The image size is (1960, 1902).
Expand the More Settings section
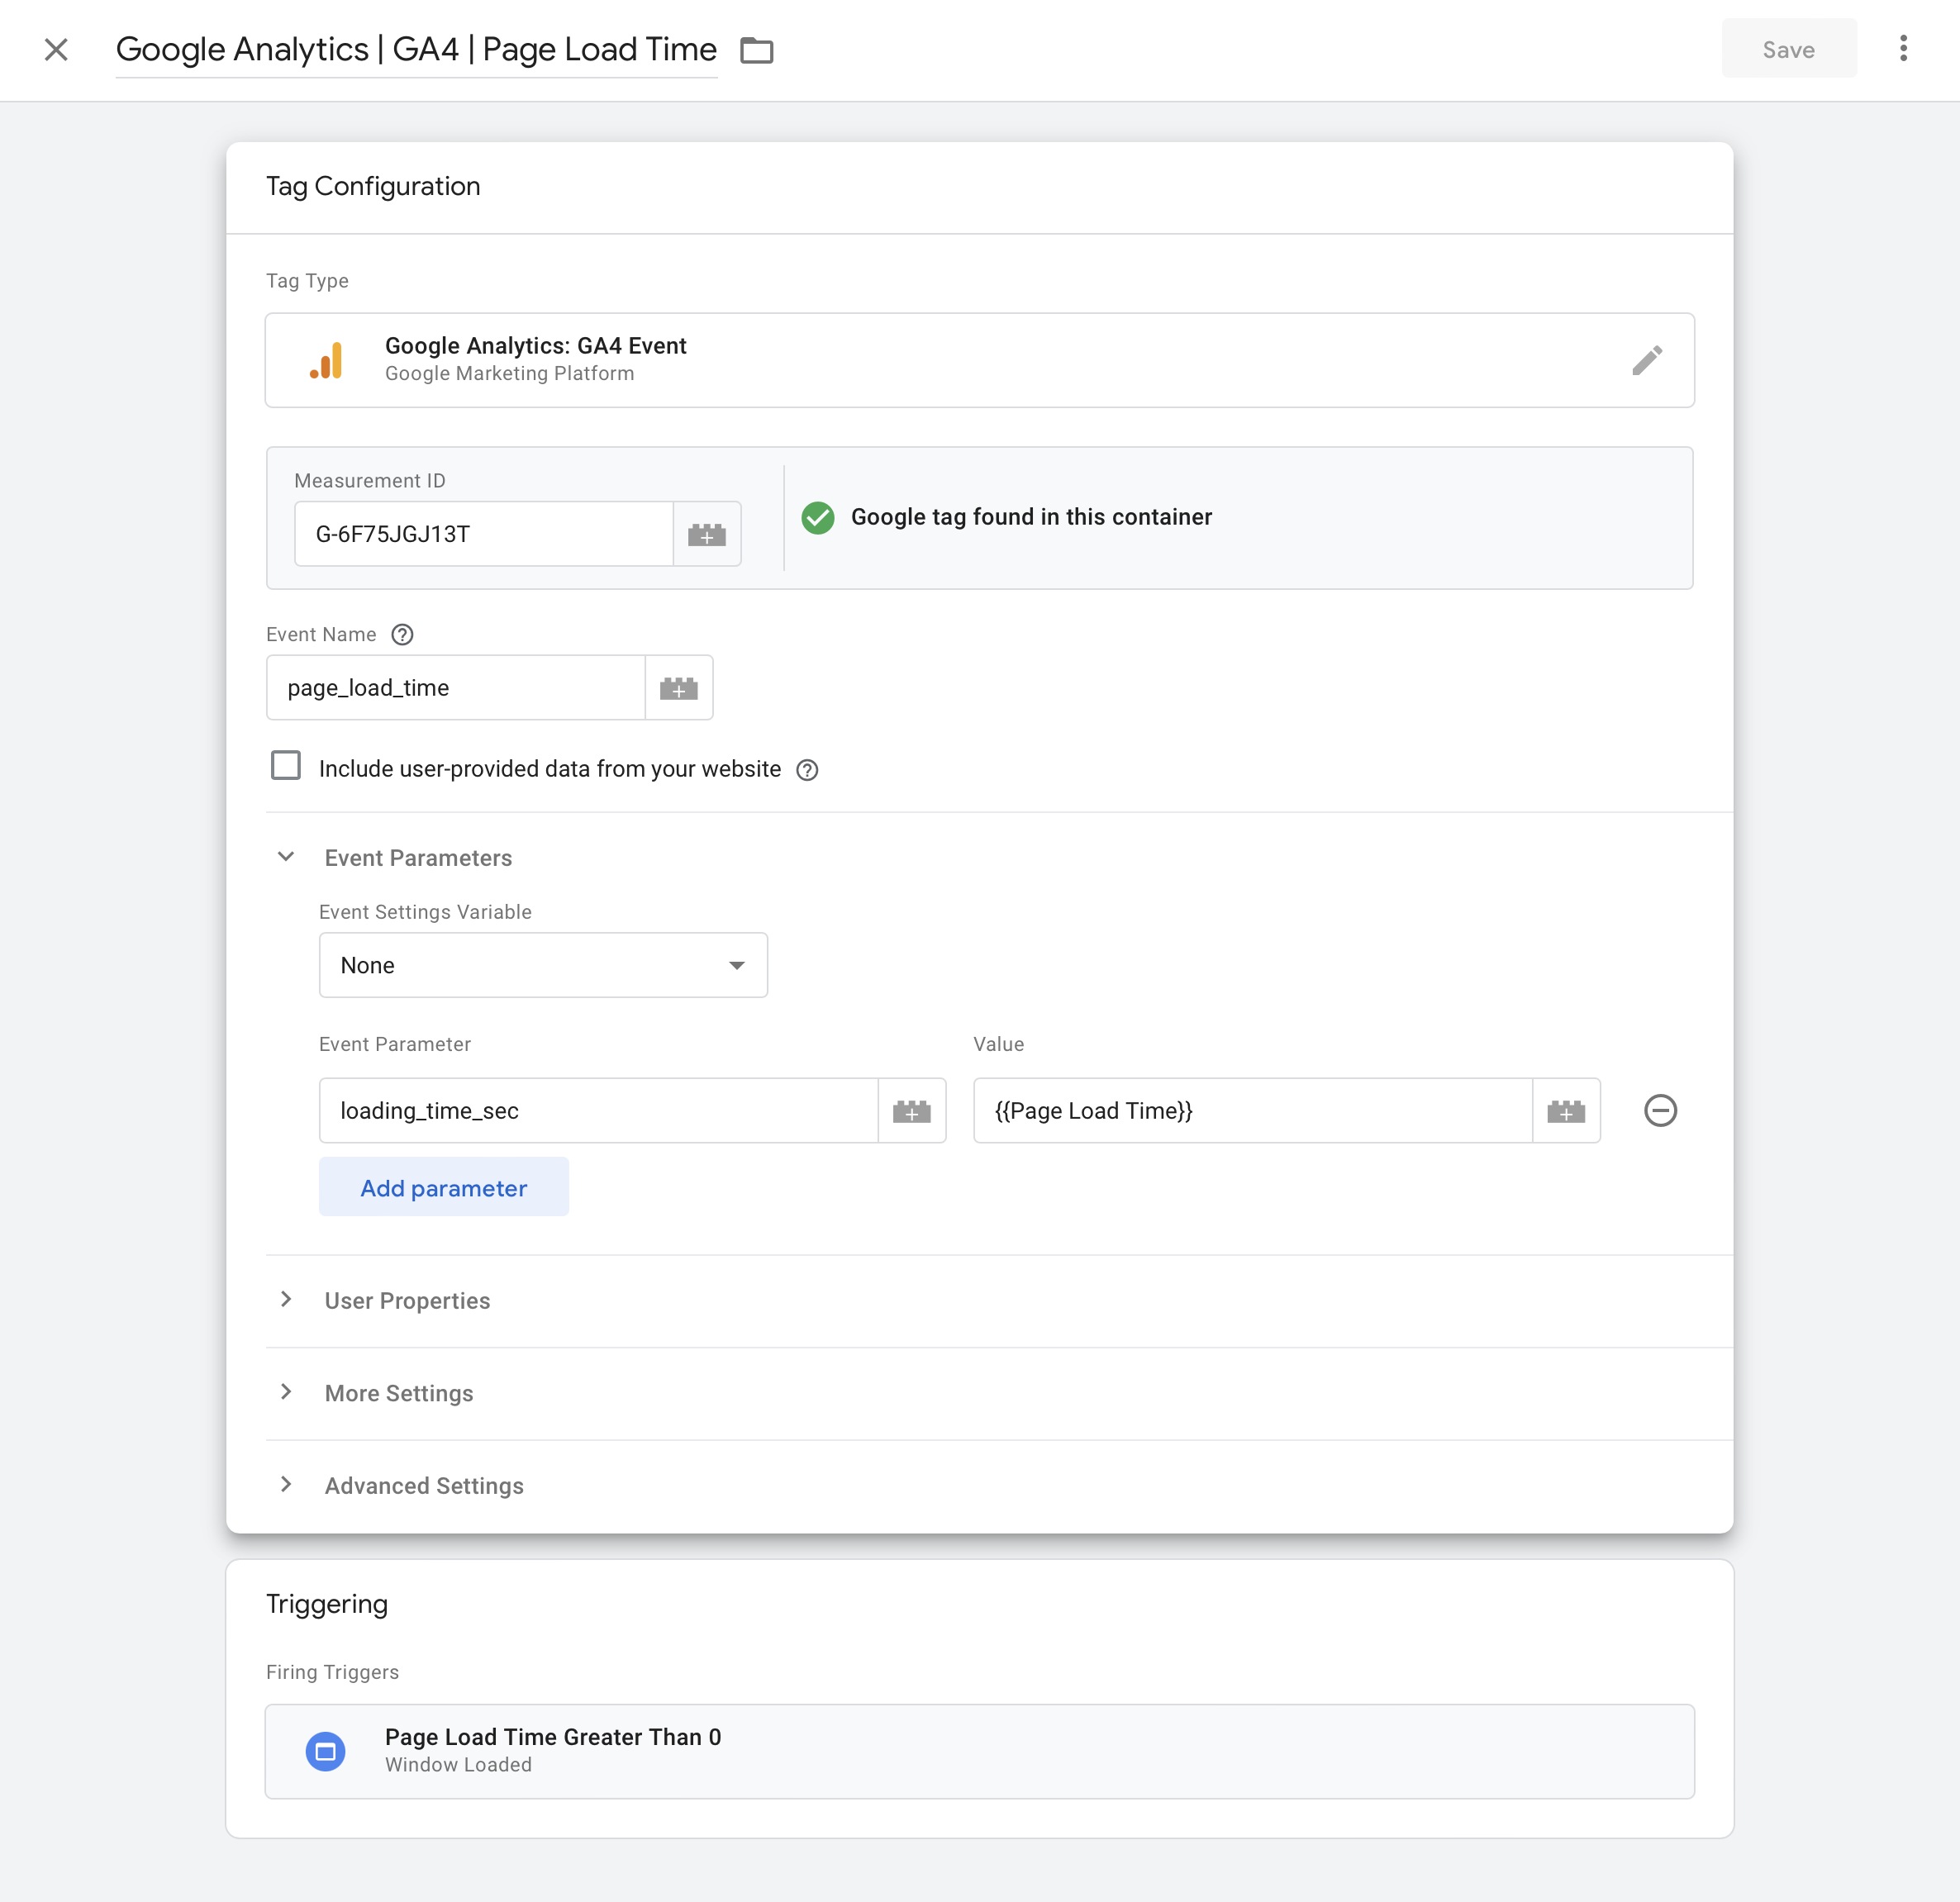coord(287,1392)
